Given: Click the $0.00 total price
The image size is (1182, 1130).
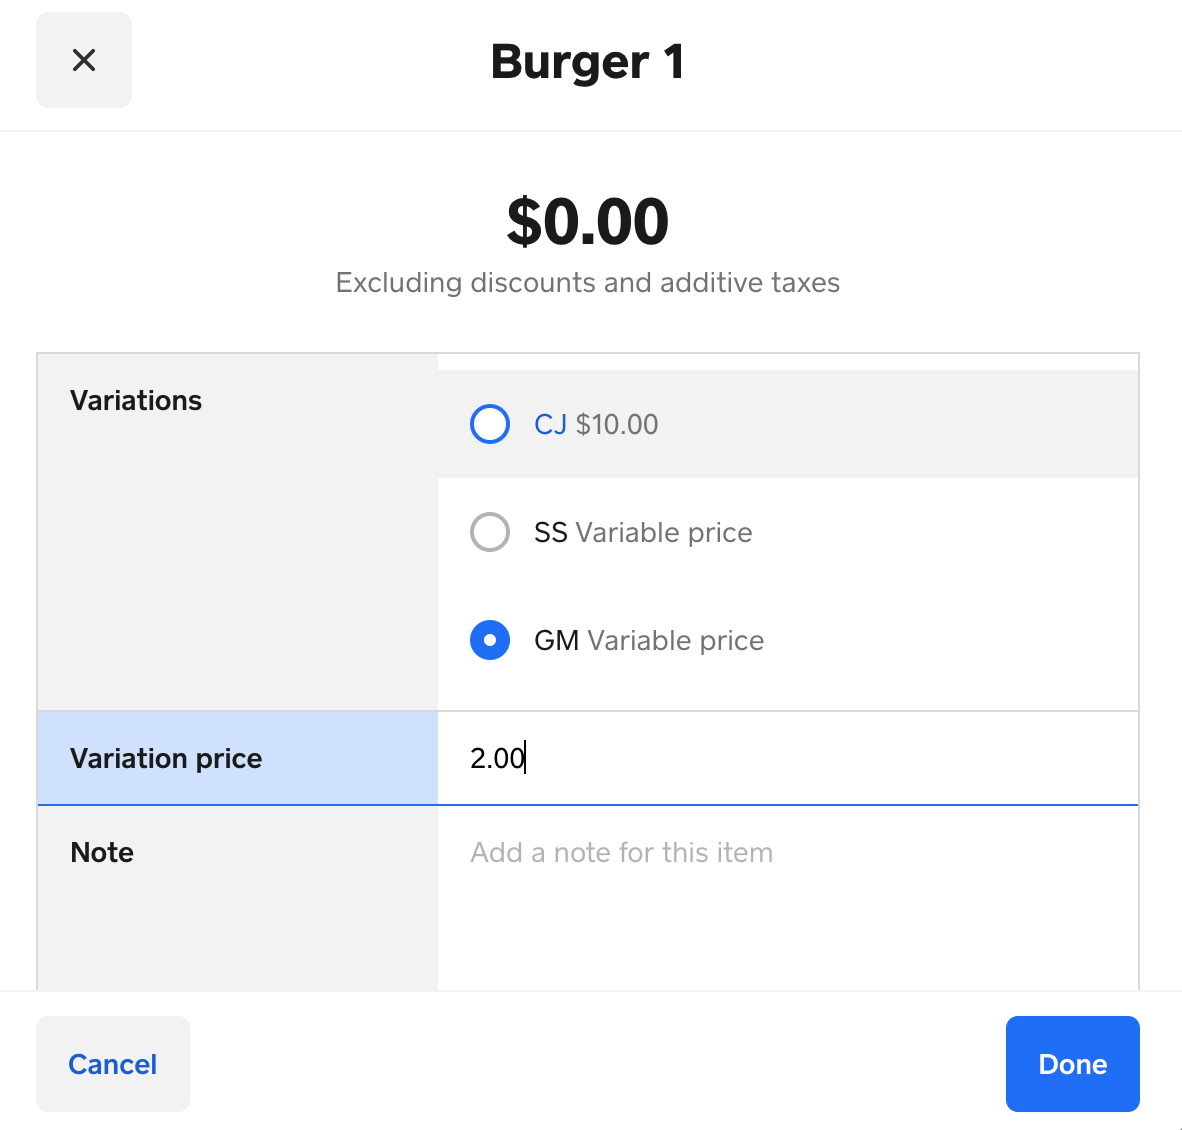Looking at the screenshot, I should [588, 222].
